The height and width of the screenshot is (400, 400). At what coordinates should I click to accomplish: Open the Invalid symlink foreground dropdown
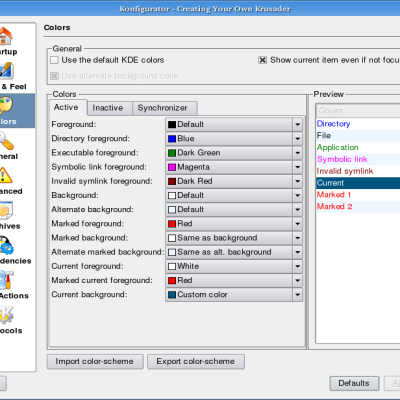(x=234, y=181)
